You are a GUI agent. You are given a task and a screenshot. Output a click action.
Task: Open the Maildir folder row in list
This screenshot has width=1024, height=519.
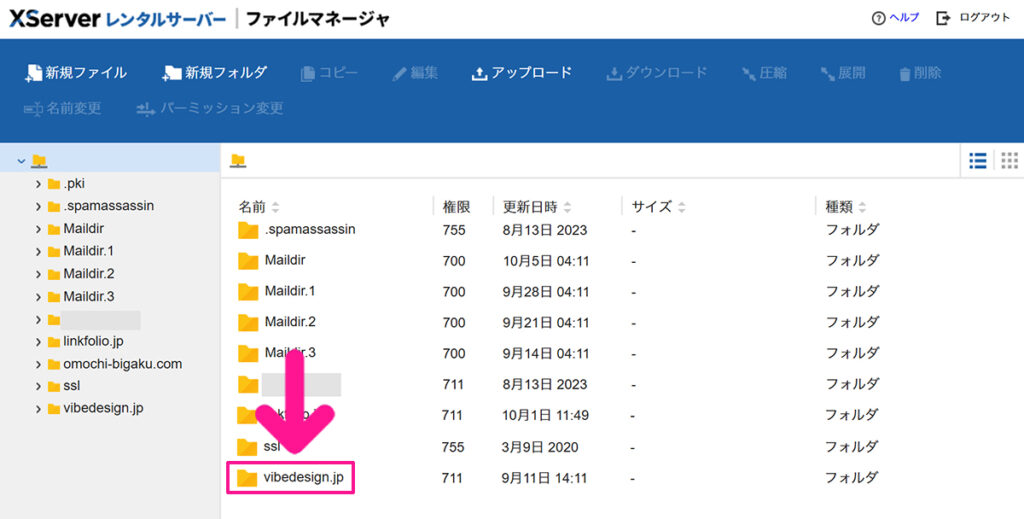tap(284, 261)
